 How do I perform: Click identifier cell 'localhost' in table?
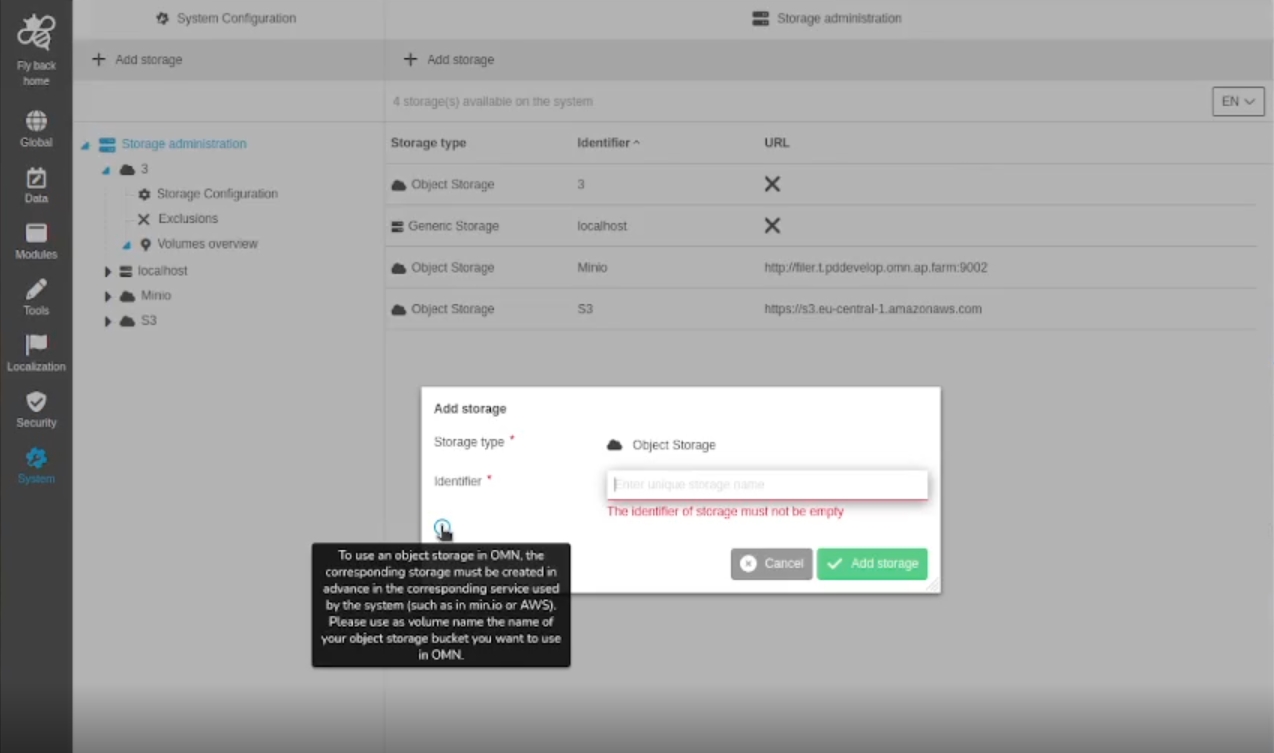pyautogui.click(x=602, y=226)
